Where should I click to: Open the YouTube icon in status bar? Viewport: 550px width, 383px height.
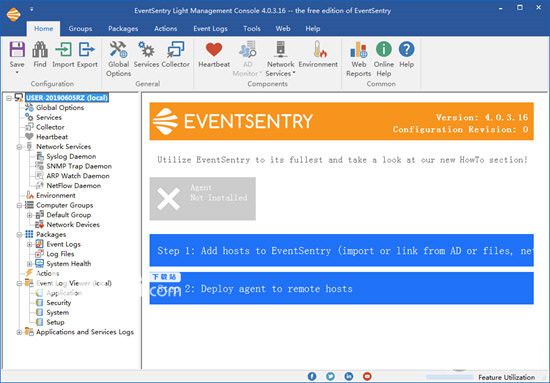[x=367, y=376]
